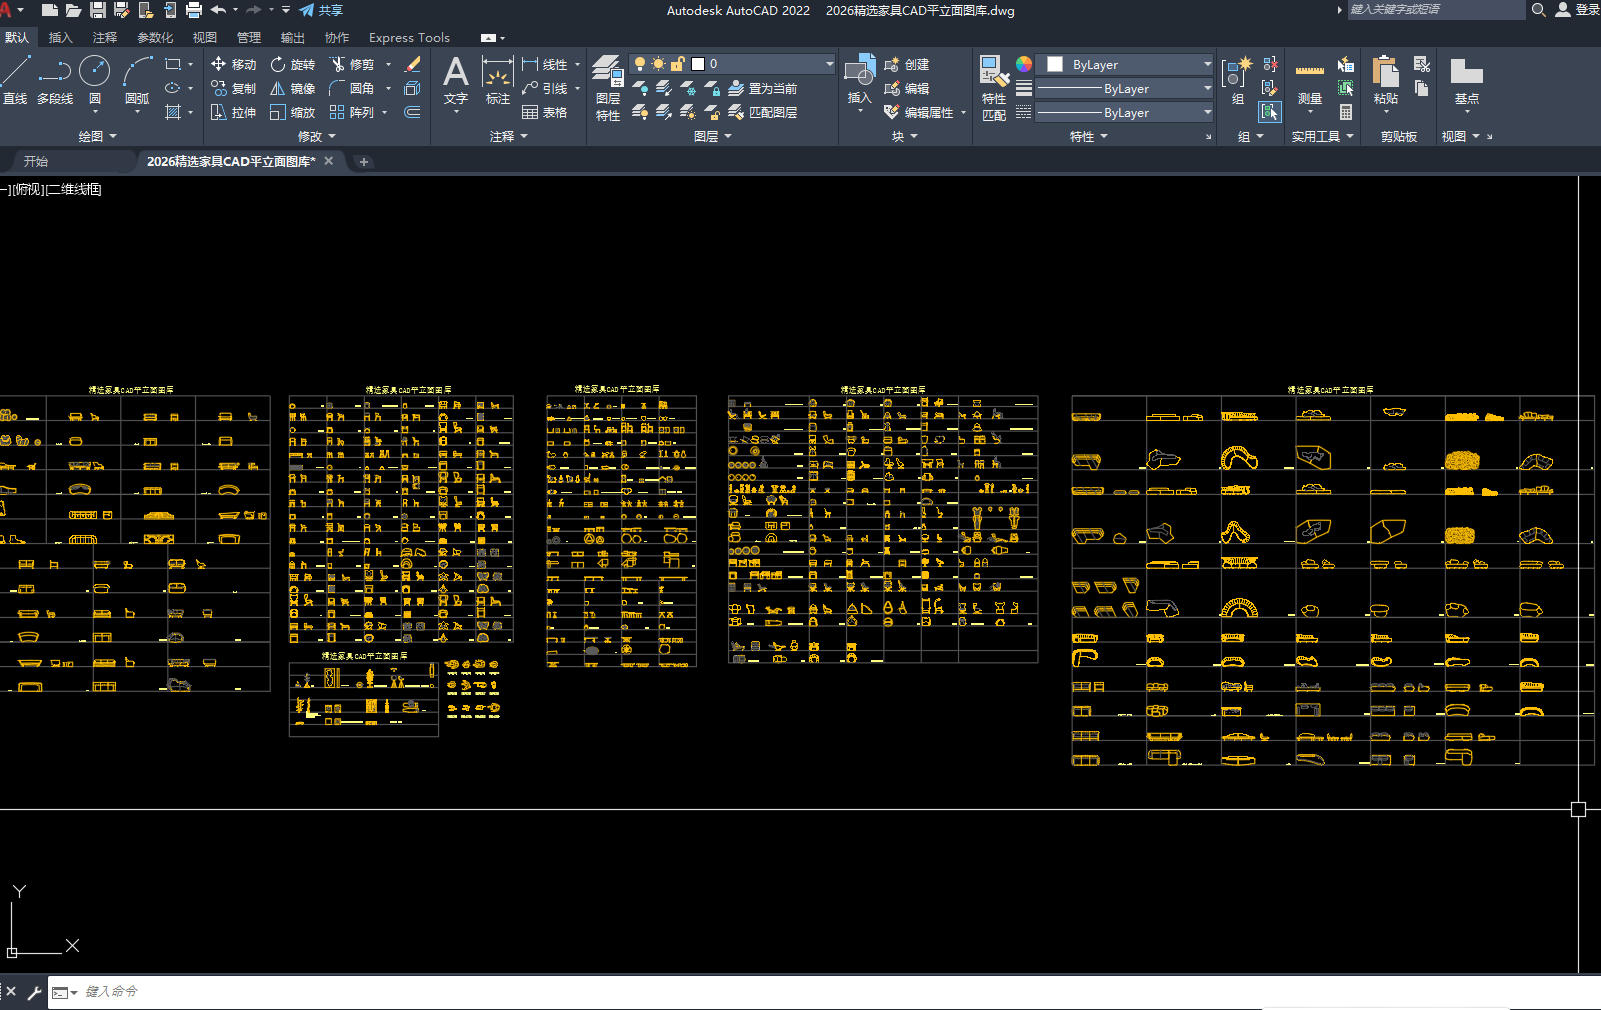The height and width of the screenshot is (1010, 1601).
Task: Choose the Move (移动) tool
Action: 233,64
